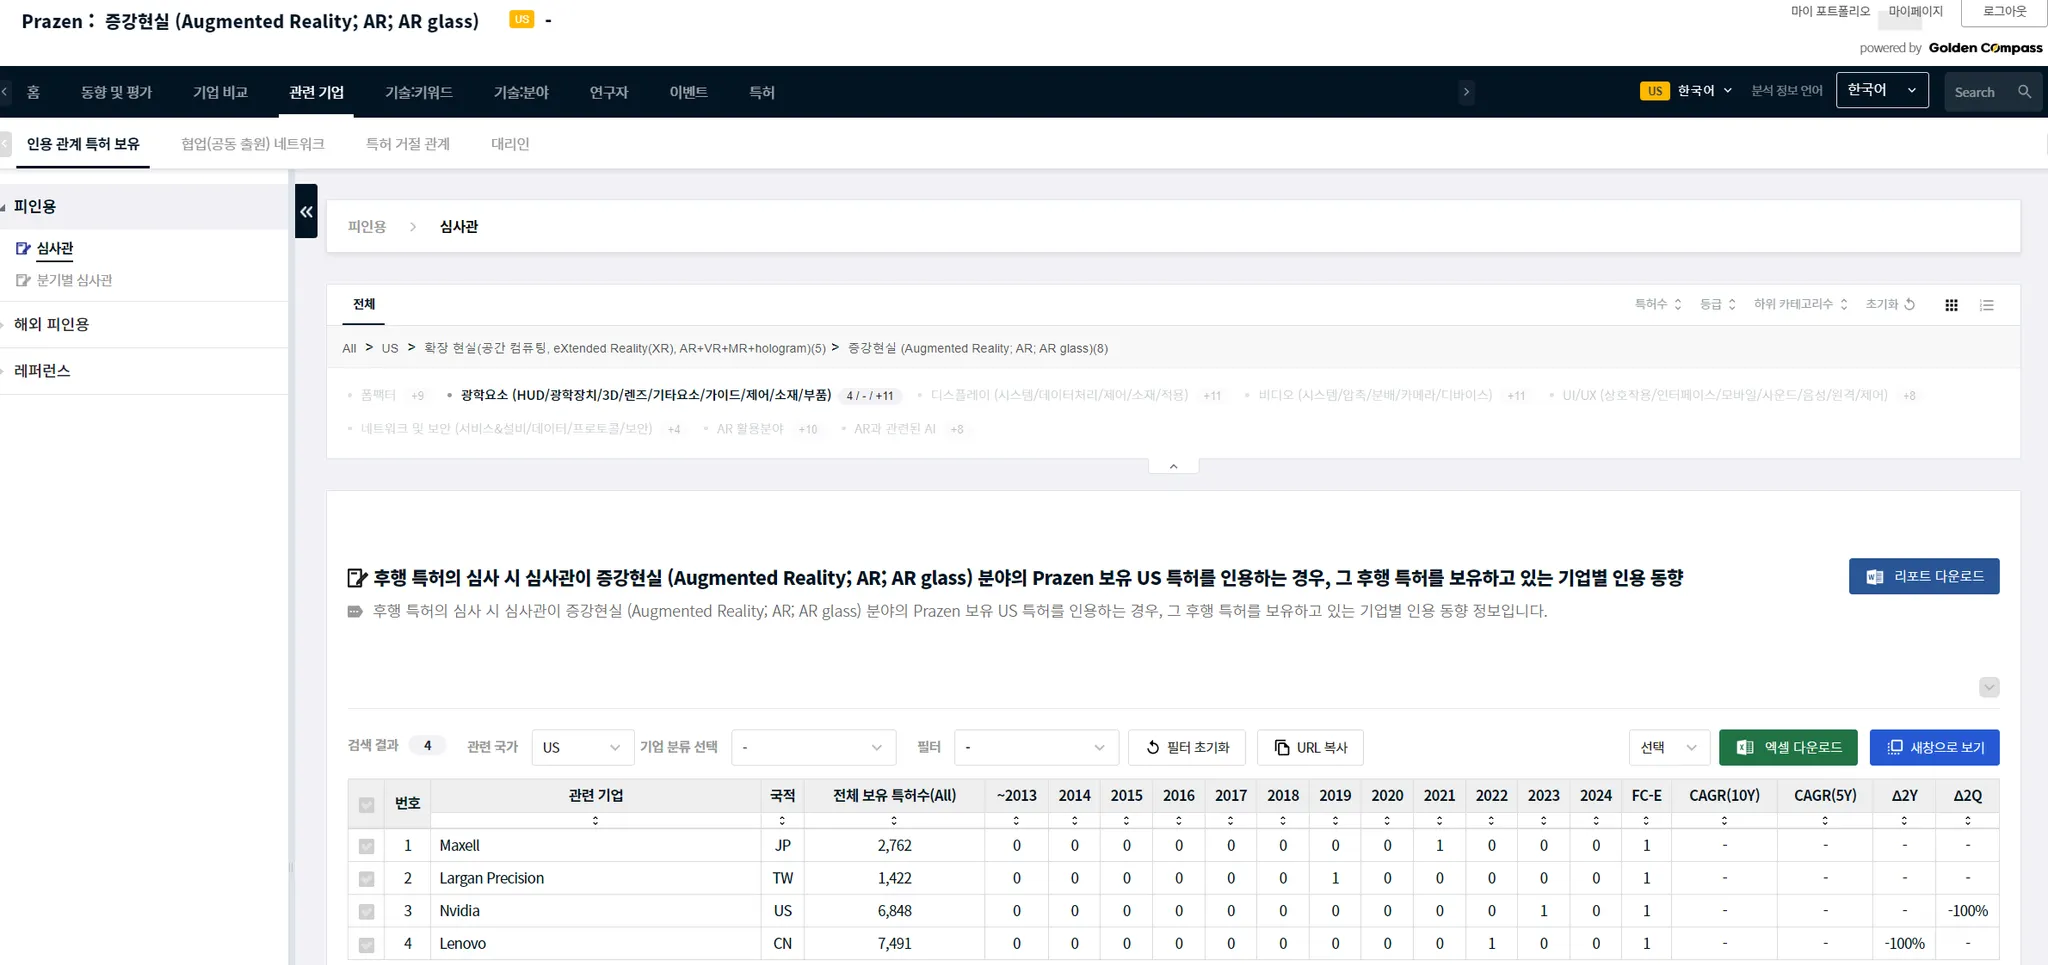Image resolution: width=2048 pixels, height=965 pixels.
Task: Open the 기업 분류 선택 dropdown
Action: (x=813, y=748)
